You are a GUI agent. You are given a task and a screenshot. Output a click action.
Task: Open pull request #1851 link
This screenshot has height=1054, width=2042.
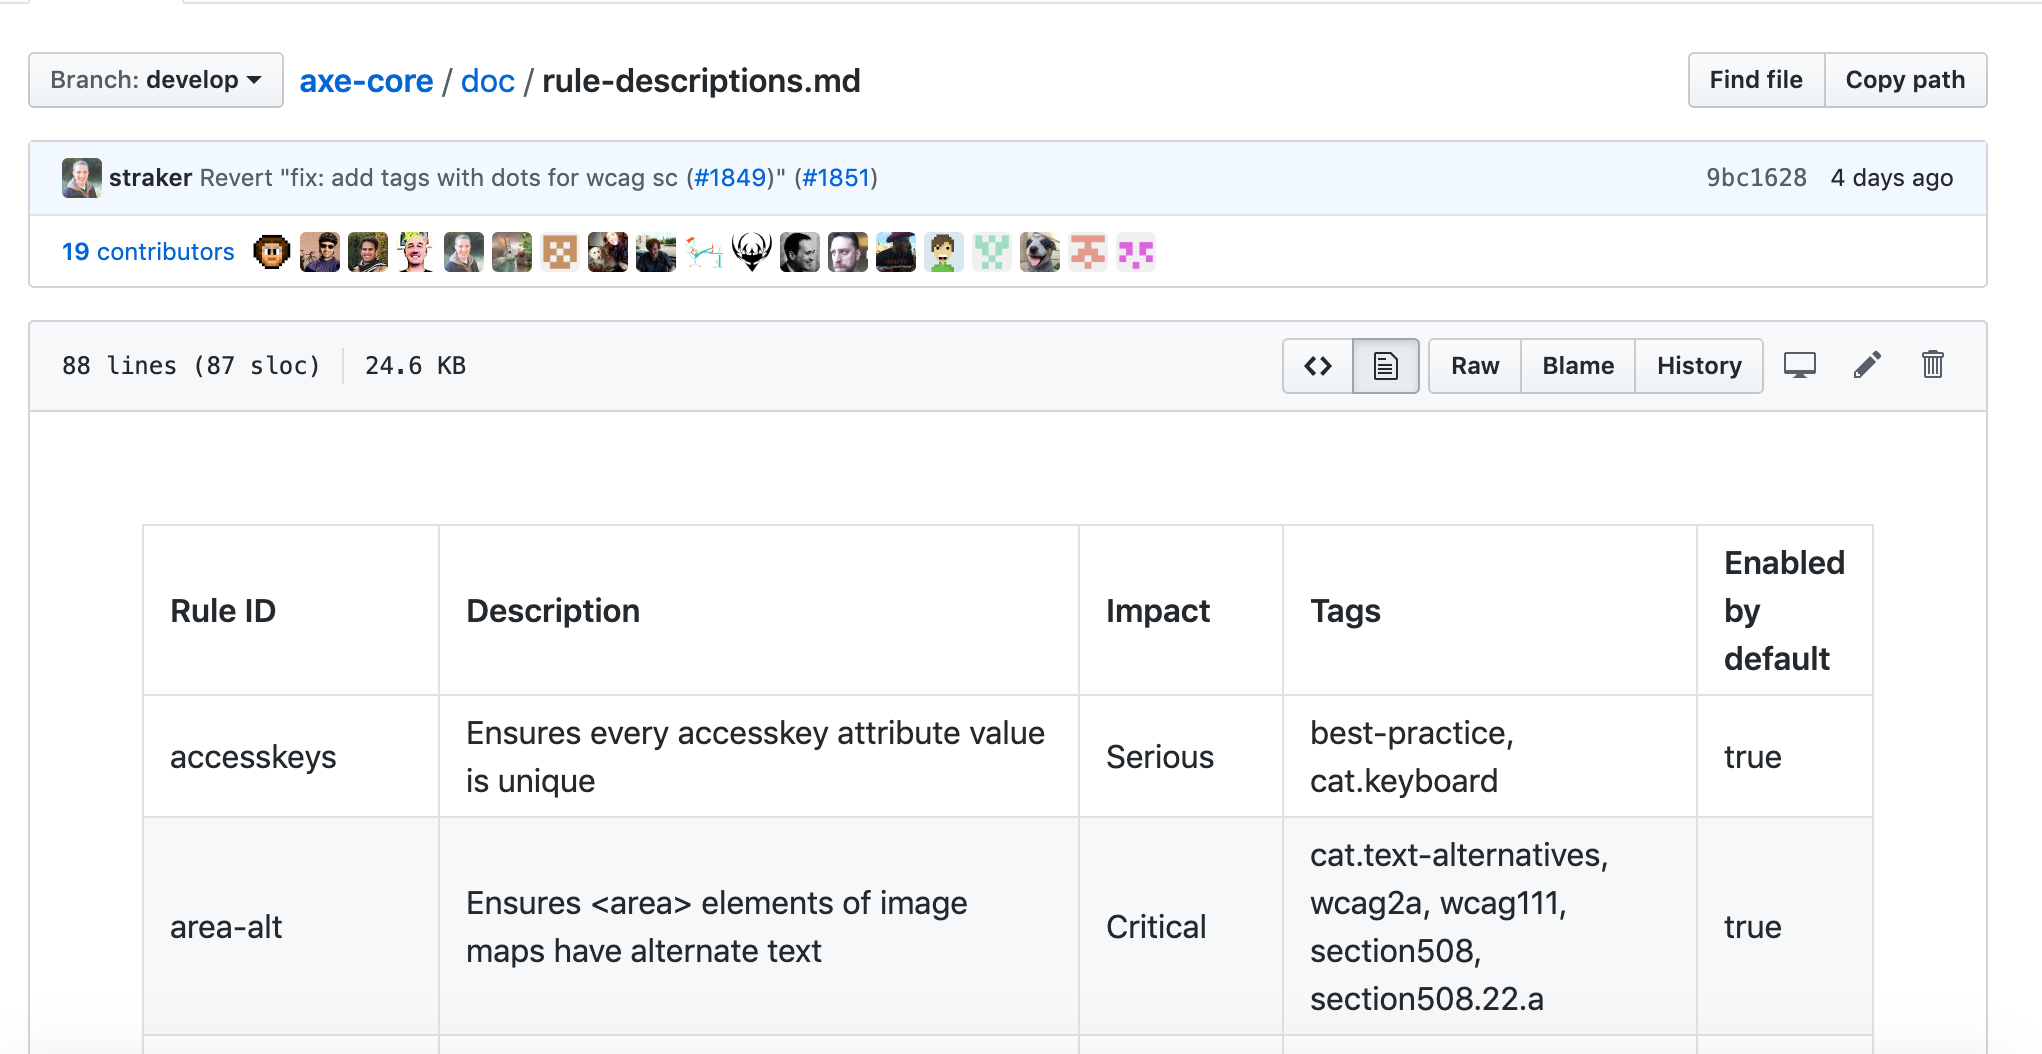pos(835,177)
